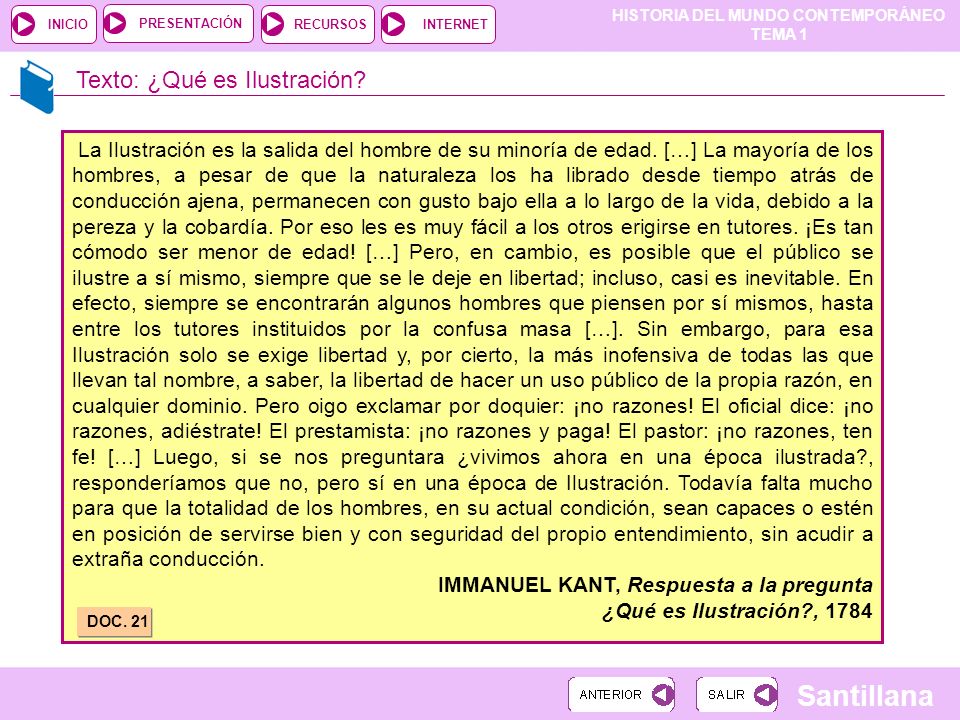Image resolution: width=960 pixels, height=720 pixels.
Task: Click the back arrow icon on ANTERIOR
Action: point(662,694)
